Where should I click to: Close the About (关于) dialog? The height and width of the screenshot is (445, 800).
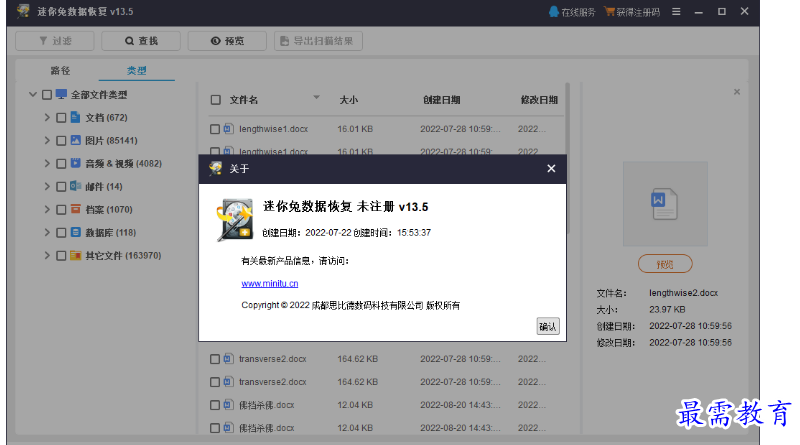tap(551, 168)
